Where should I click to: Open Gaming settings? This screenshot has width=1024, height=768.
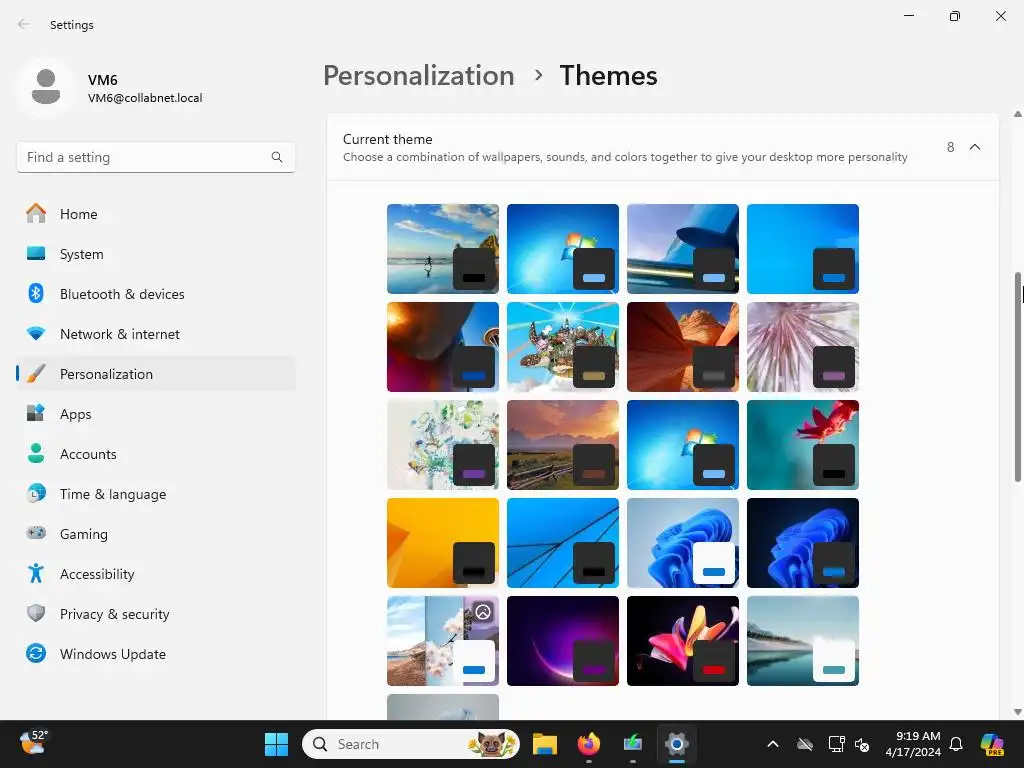[155, 534]
